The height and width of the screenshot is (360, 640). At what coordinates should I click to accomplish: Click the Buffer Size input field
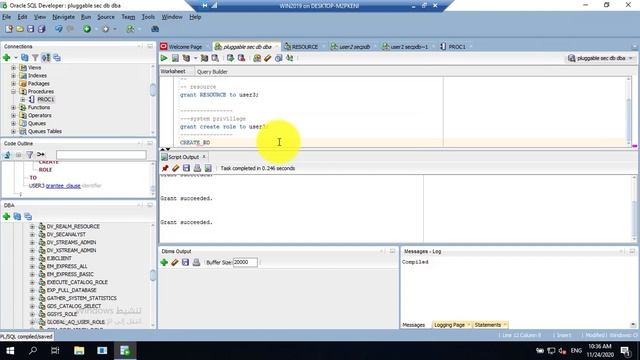point(245,262)
